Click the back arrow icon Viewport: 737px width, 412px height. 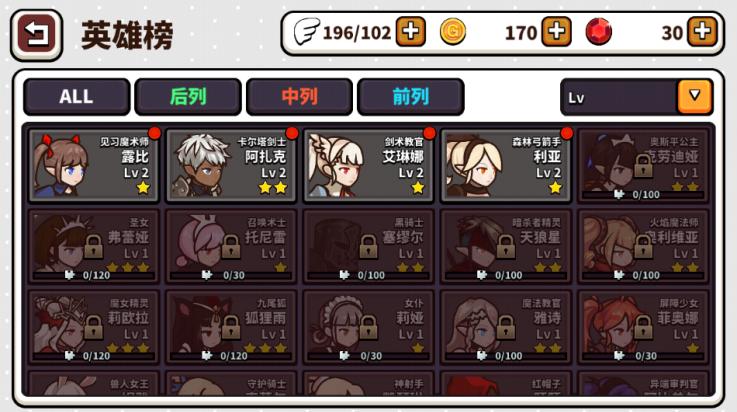[36, 35]
